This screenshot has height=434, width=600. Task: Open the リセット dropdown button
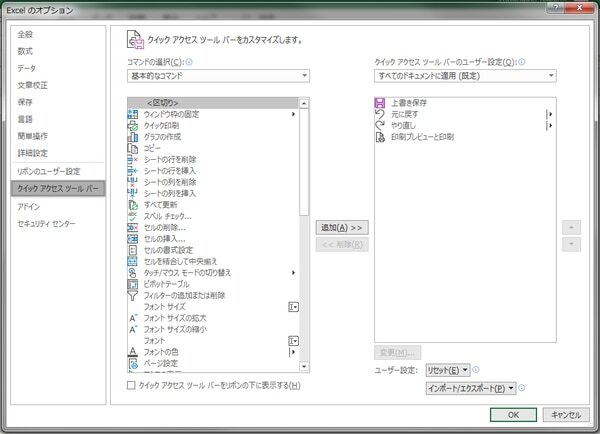click(x=446, y=370)
